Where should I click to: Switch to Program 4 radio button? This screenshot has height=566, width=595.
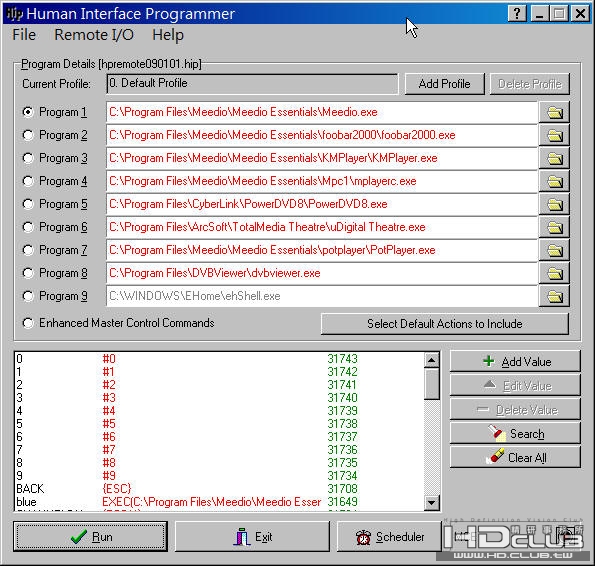(28, 181)
